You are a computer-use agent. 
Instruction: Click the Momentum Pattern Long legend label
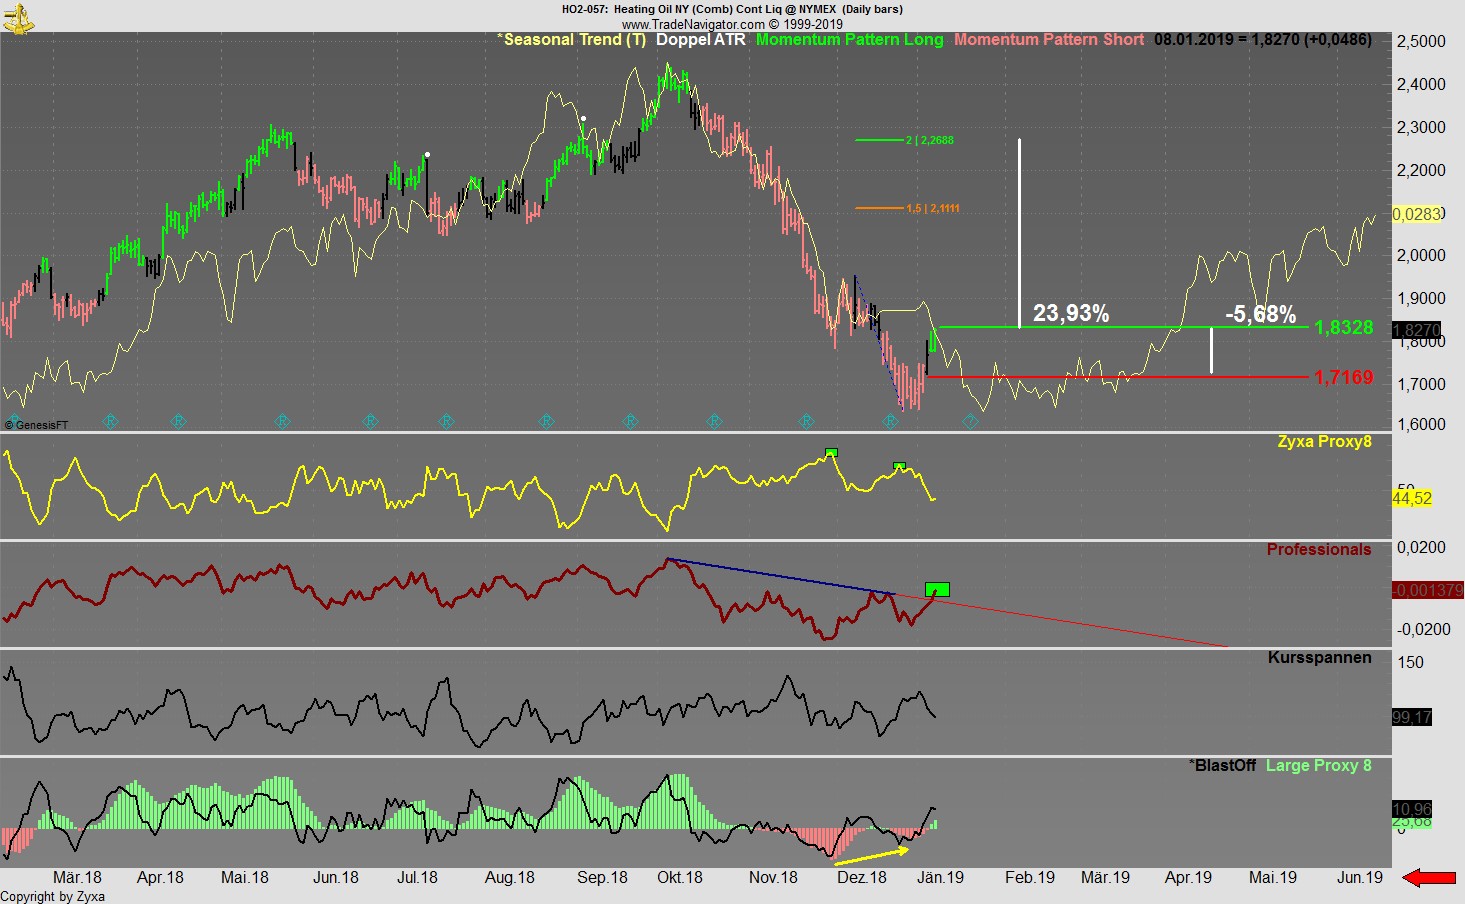pos(849,40)
